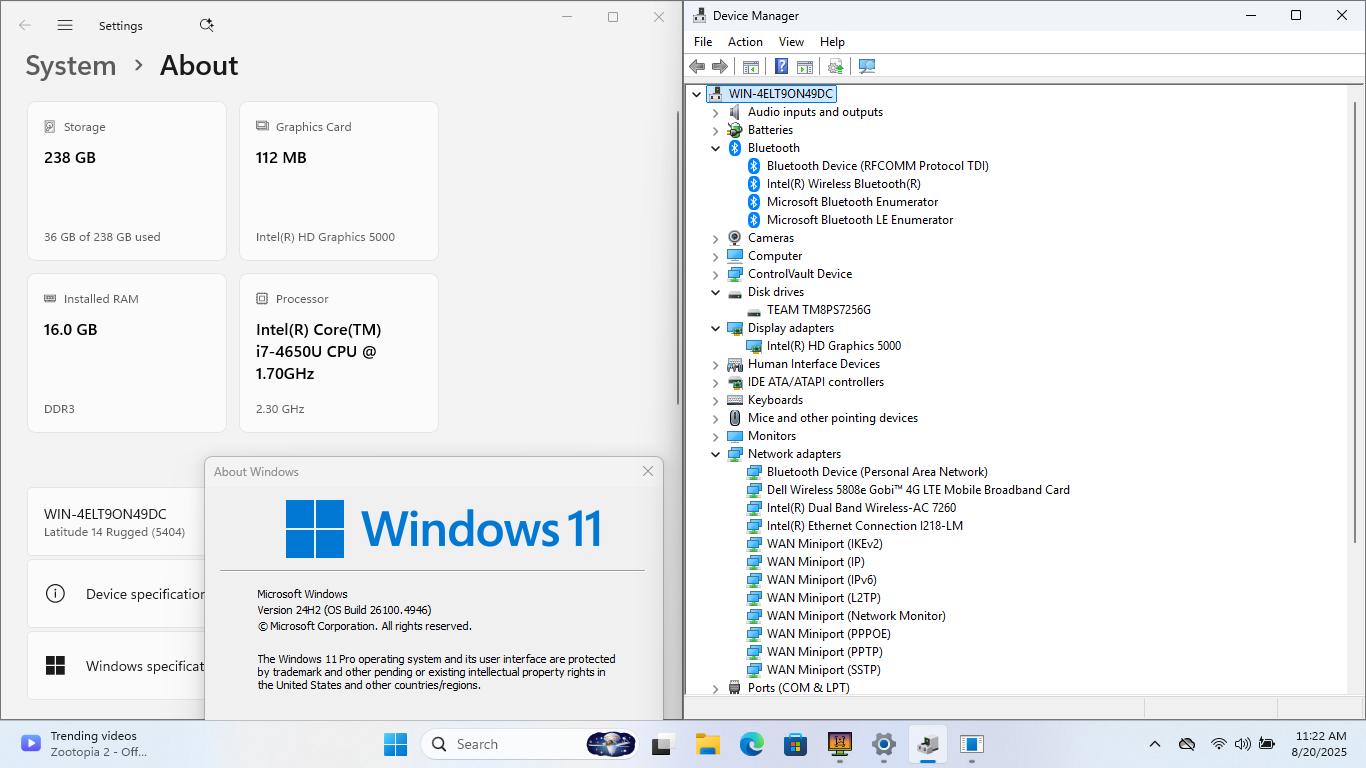Open the Settings hamburger navigation menu
Image resolution: width=1366 pixels, height=768 pixels.
click(65, 25)
